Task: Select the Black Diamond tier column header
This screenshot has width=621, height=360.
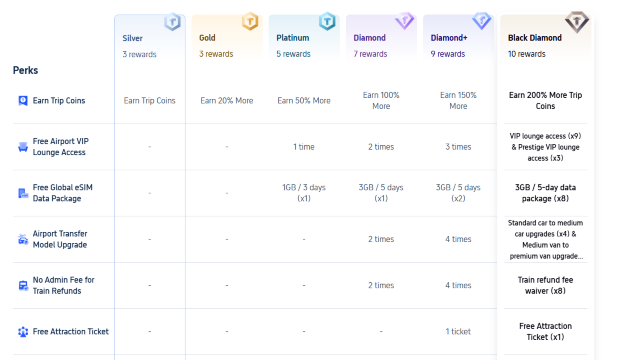Action: pos(545,38)
